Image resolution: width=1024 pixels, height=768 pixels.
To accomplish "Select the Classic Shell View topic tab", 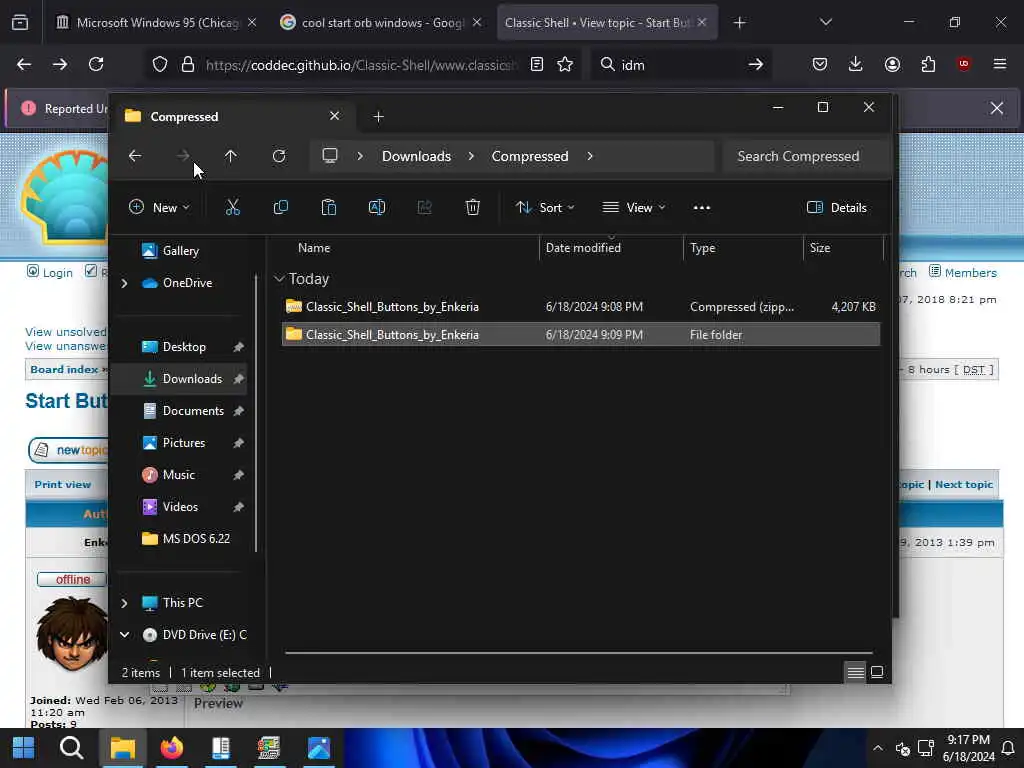I will point(606,22).
